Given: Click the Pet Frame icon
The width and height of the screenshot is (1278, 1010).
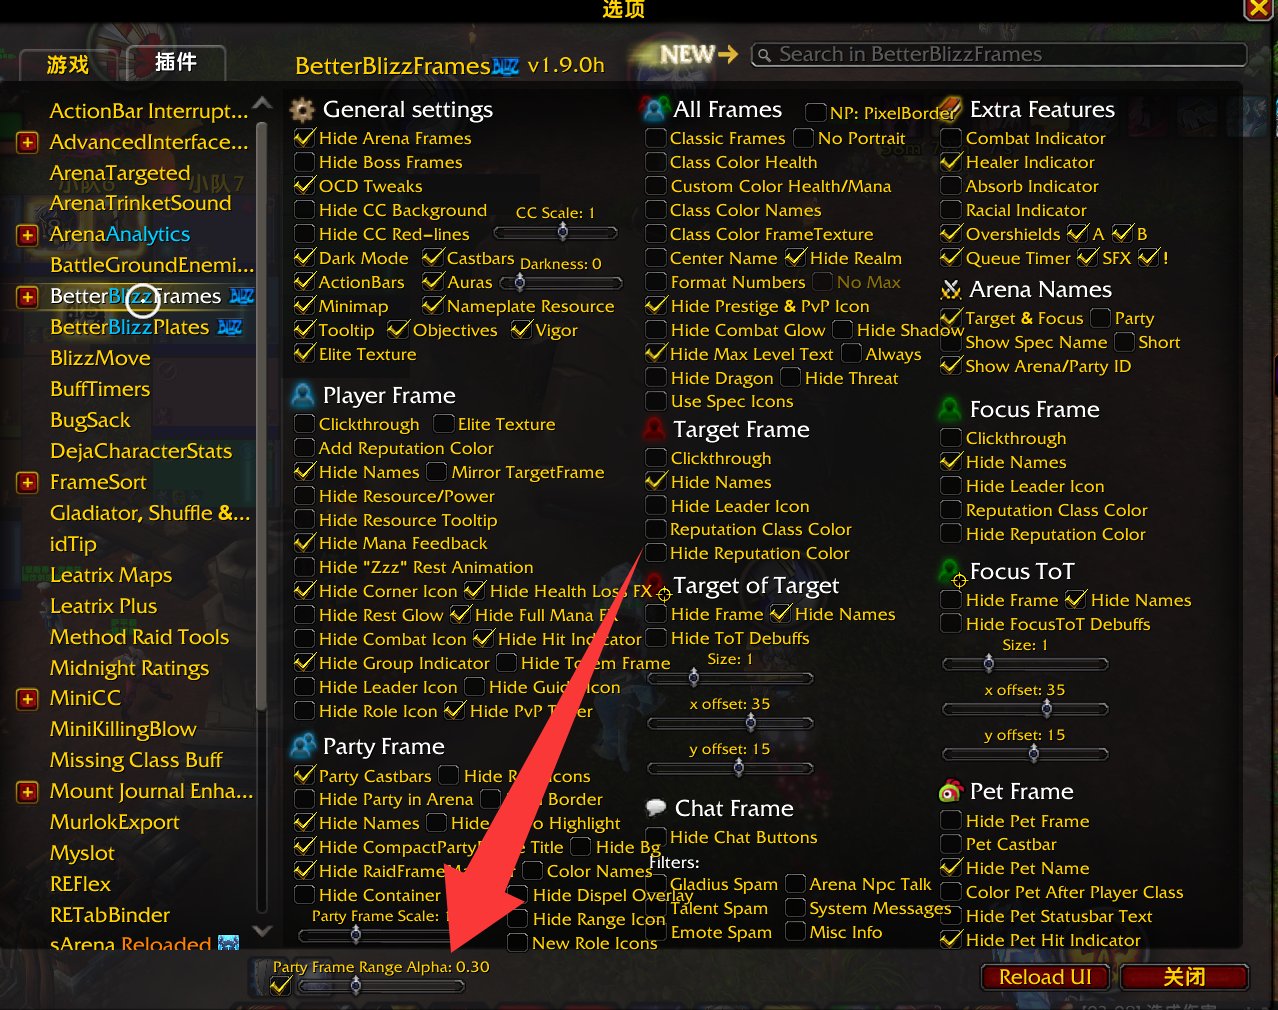Looking at the screenshot, I should 950,792.
